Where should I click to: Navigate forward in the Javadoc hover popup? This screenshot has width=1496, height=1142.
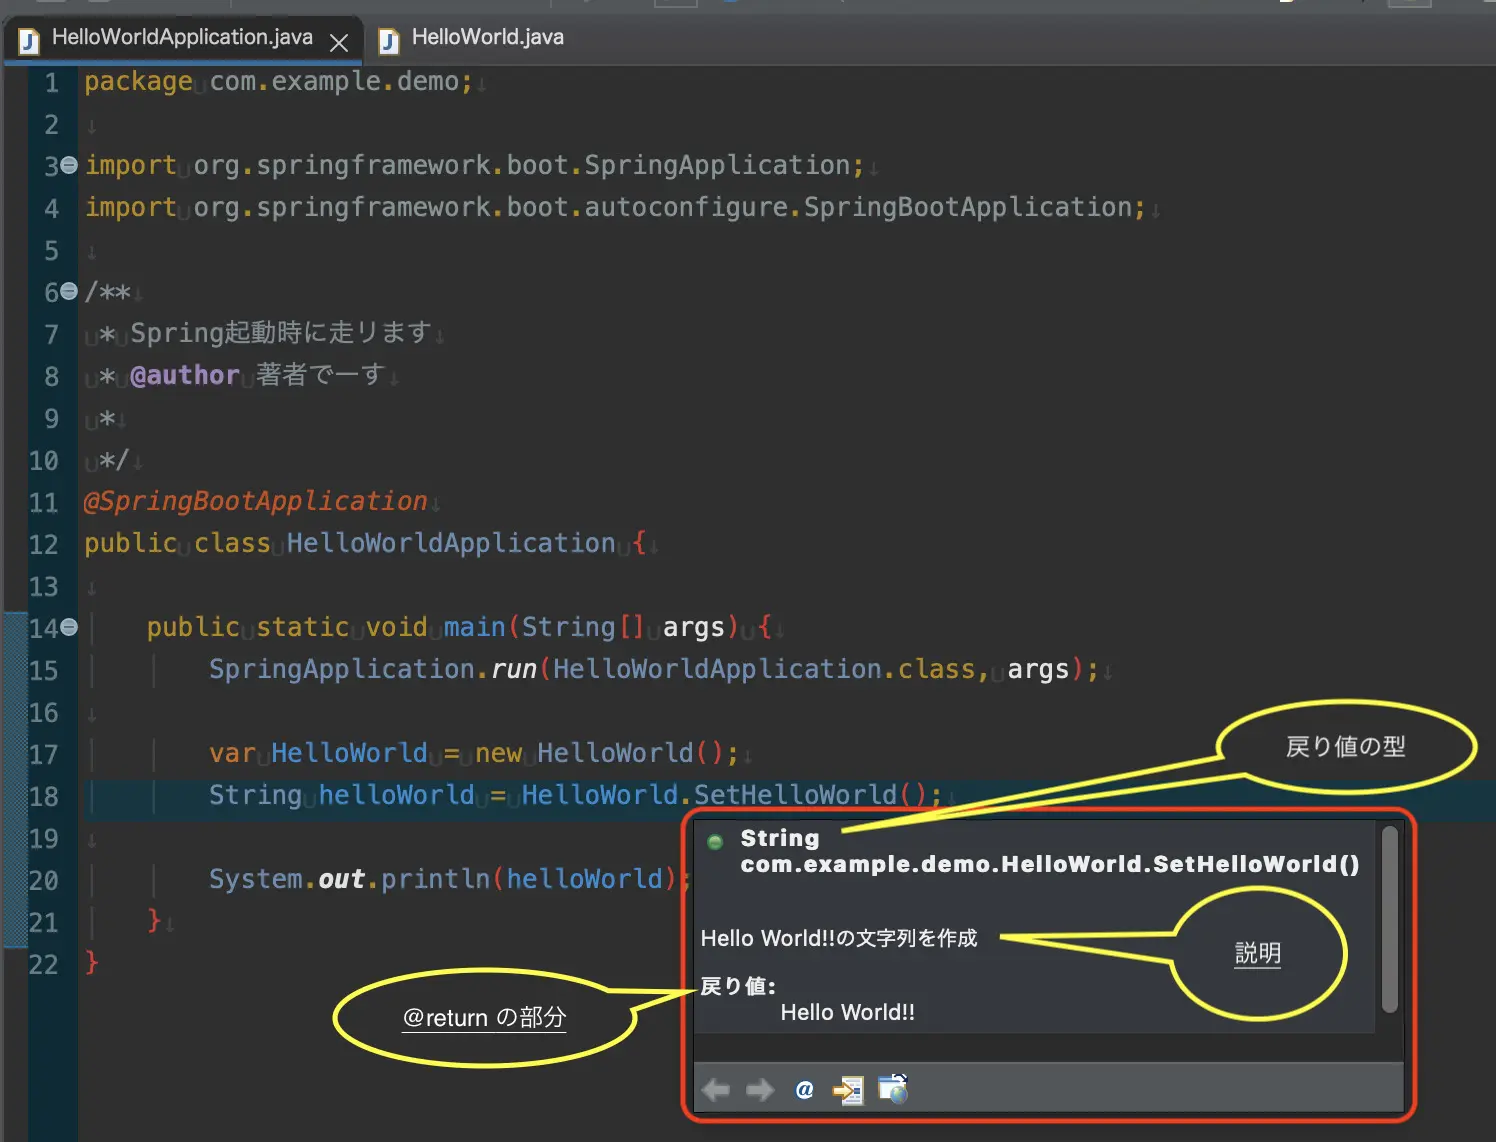coord(759,1089)
